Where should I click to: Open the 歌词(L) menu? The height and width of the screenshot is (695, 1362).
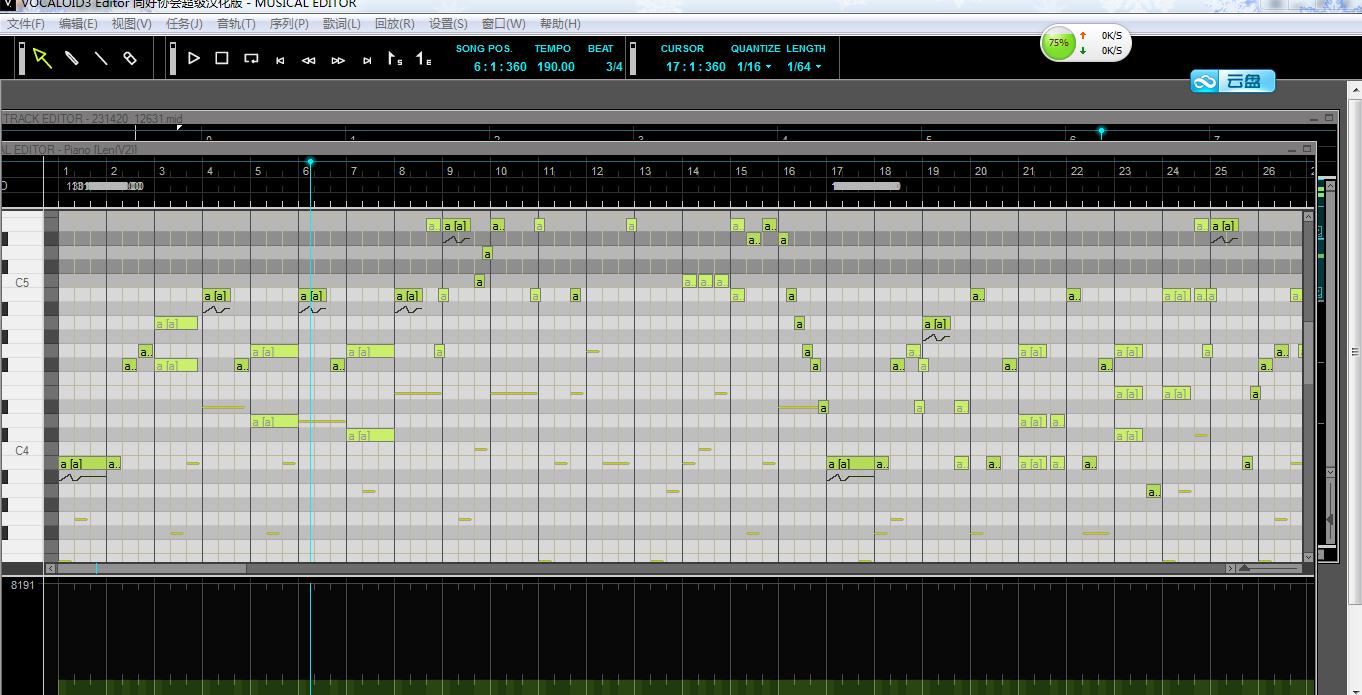pyautogui.click(x=342, y=23)
